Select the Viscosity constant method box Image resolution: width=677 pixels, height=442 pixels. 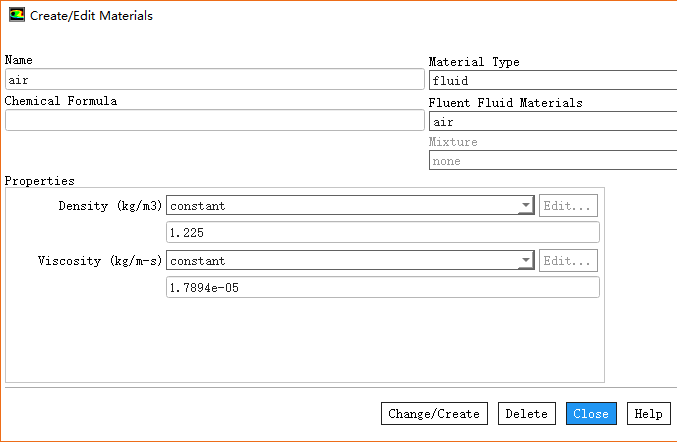[x=340, y=261]
